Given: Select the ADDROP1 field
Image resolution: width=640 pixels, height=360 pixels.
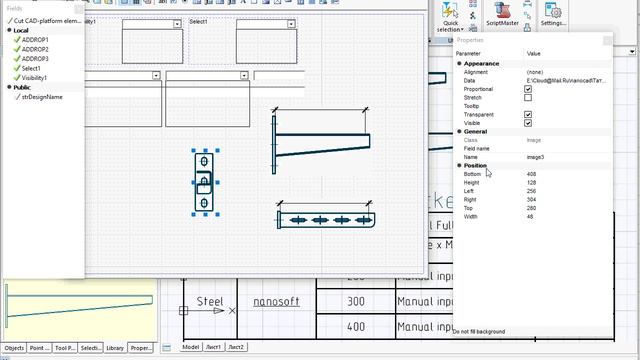Looking at the screenshot, I should pyautogui.click(x=35, y=40).
